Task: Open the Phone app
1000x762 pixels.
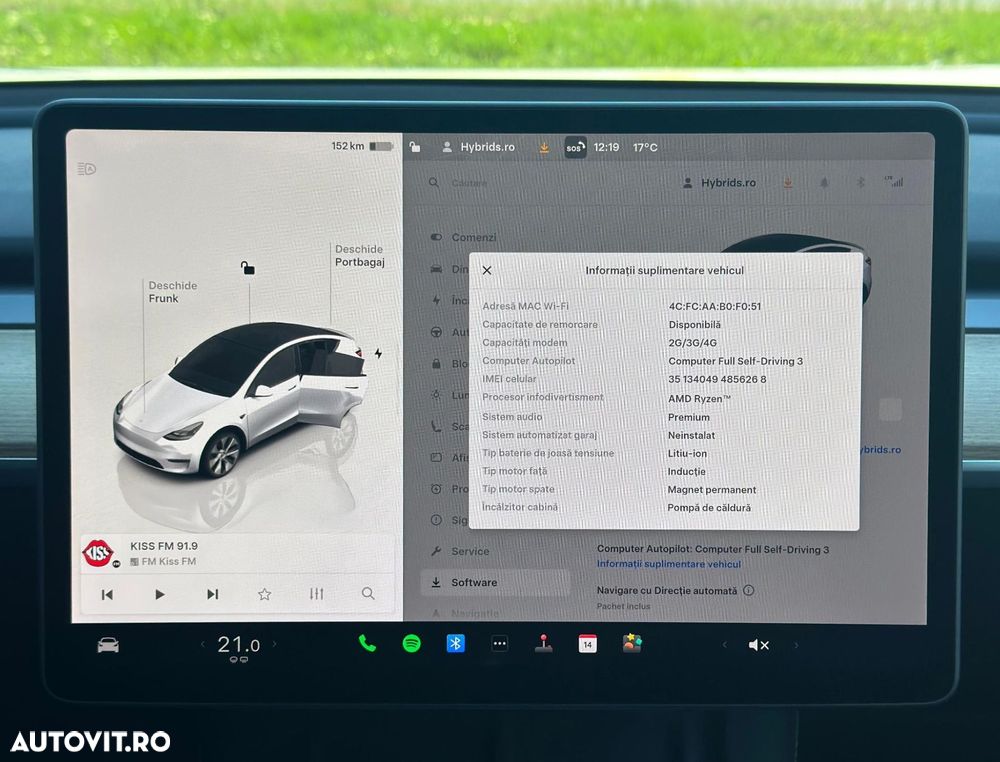Action: pos(367,644)
